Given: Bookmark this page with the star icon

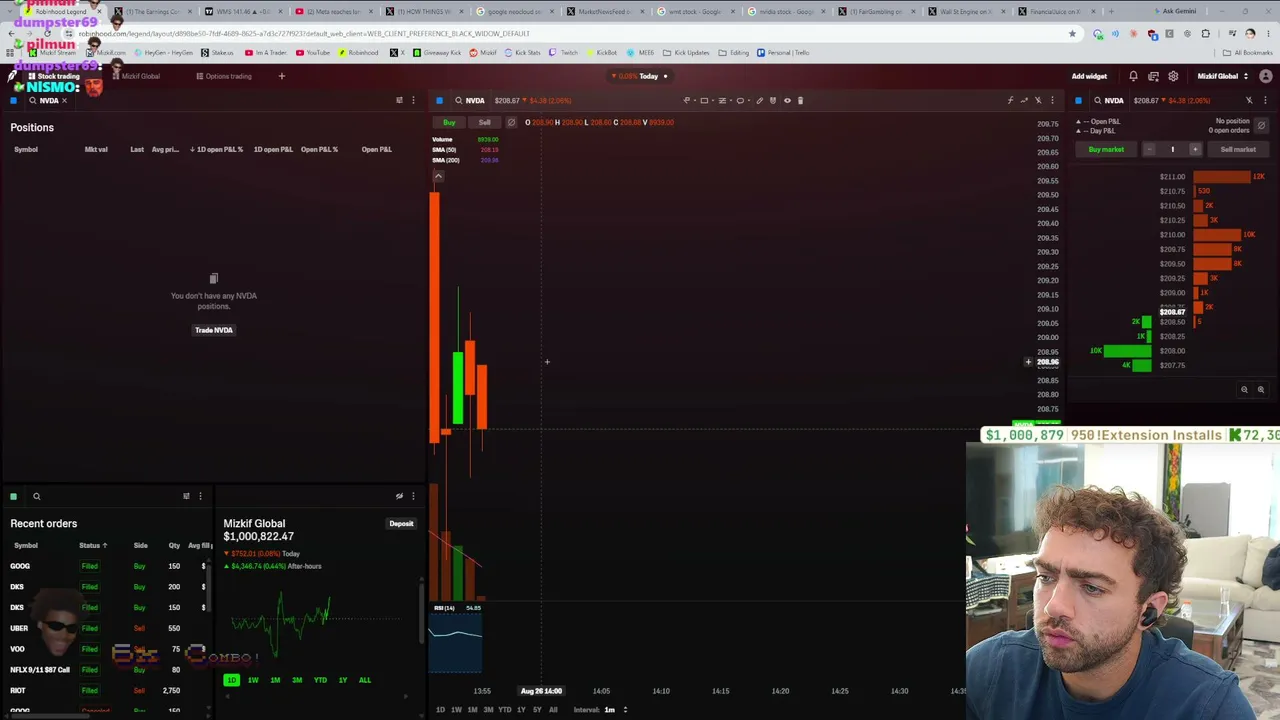Looking at the screenshot, I should tap(1073, 33).
